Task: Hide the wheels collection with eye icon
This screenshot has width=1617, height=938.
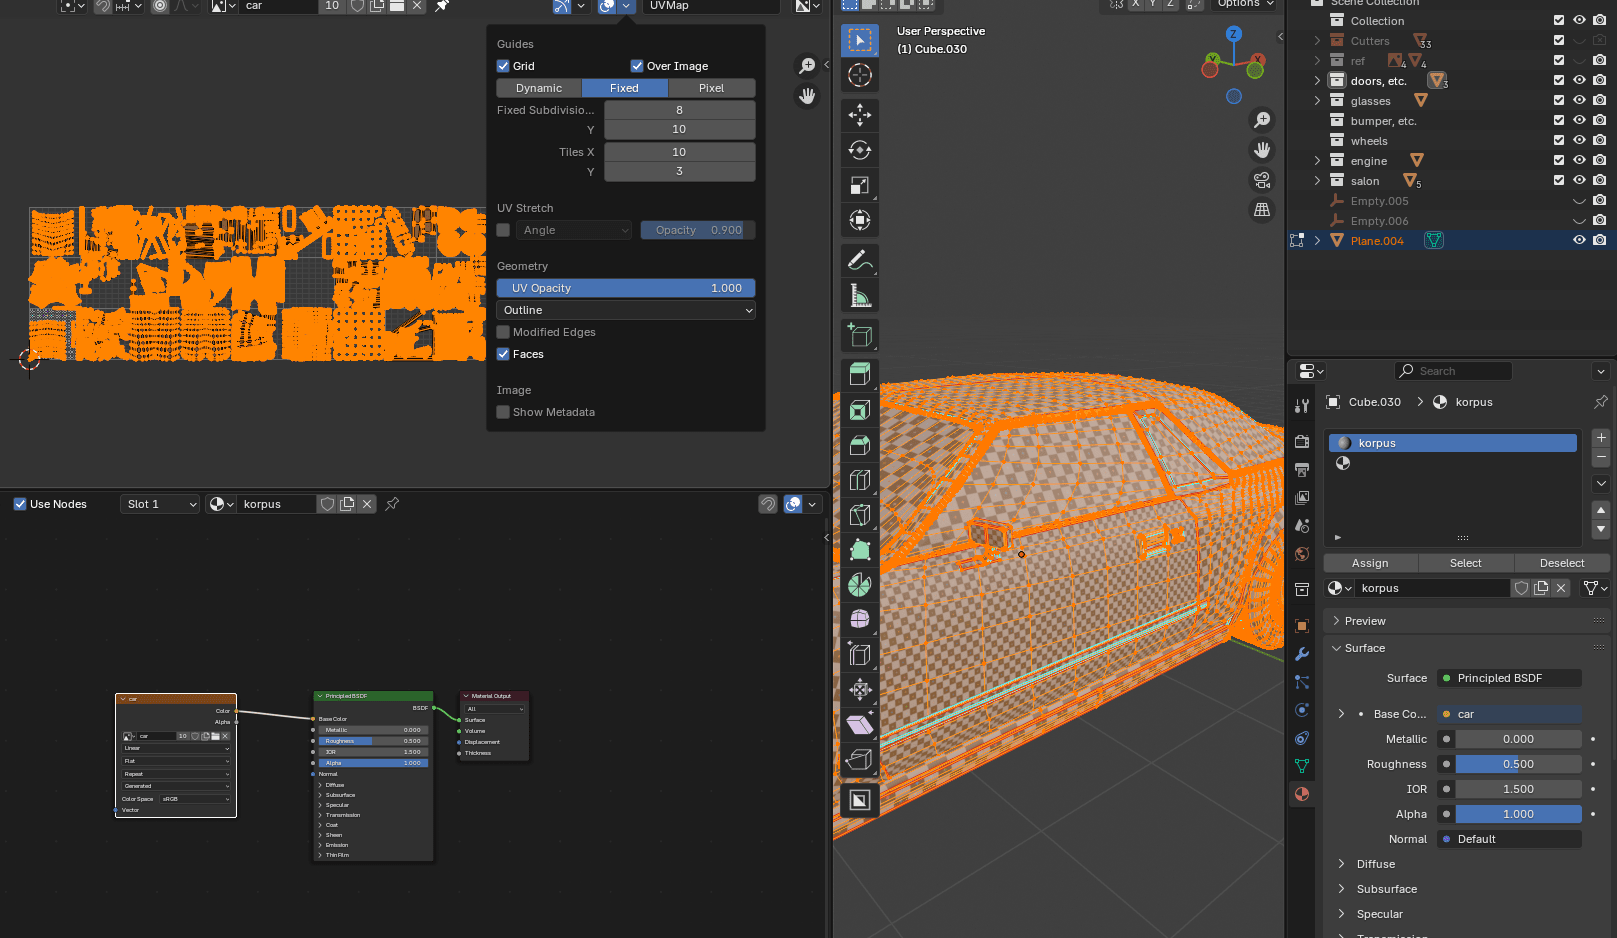Action: tap(1579, 141)
